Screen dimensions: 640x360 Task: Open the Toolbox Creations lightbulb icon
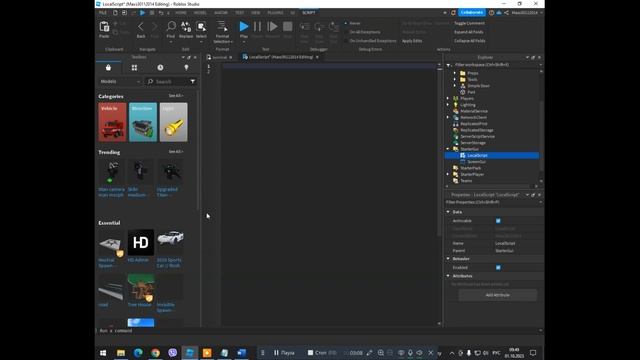tap(187, 67)
